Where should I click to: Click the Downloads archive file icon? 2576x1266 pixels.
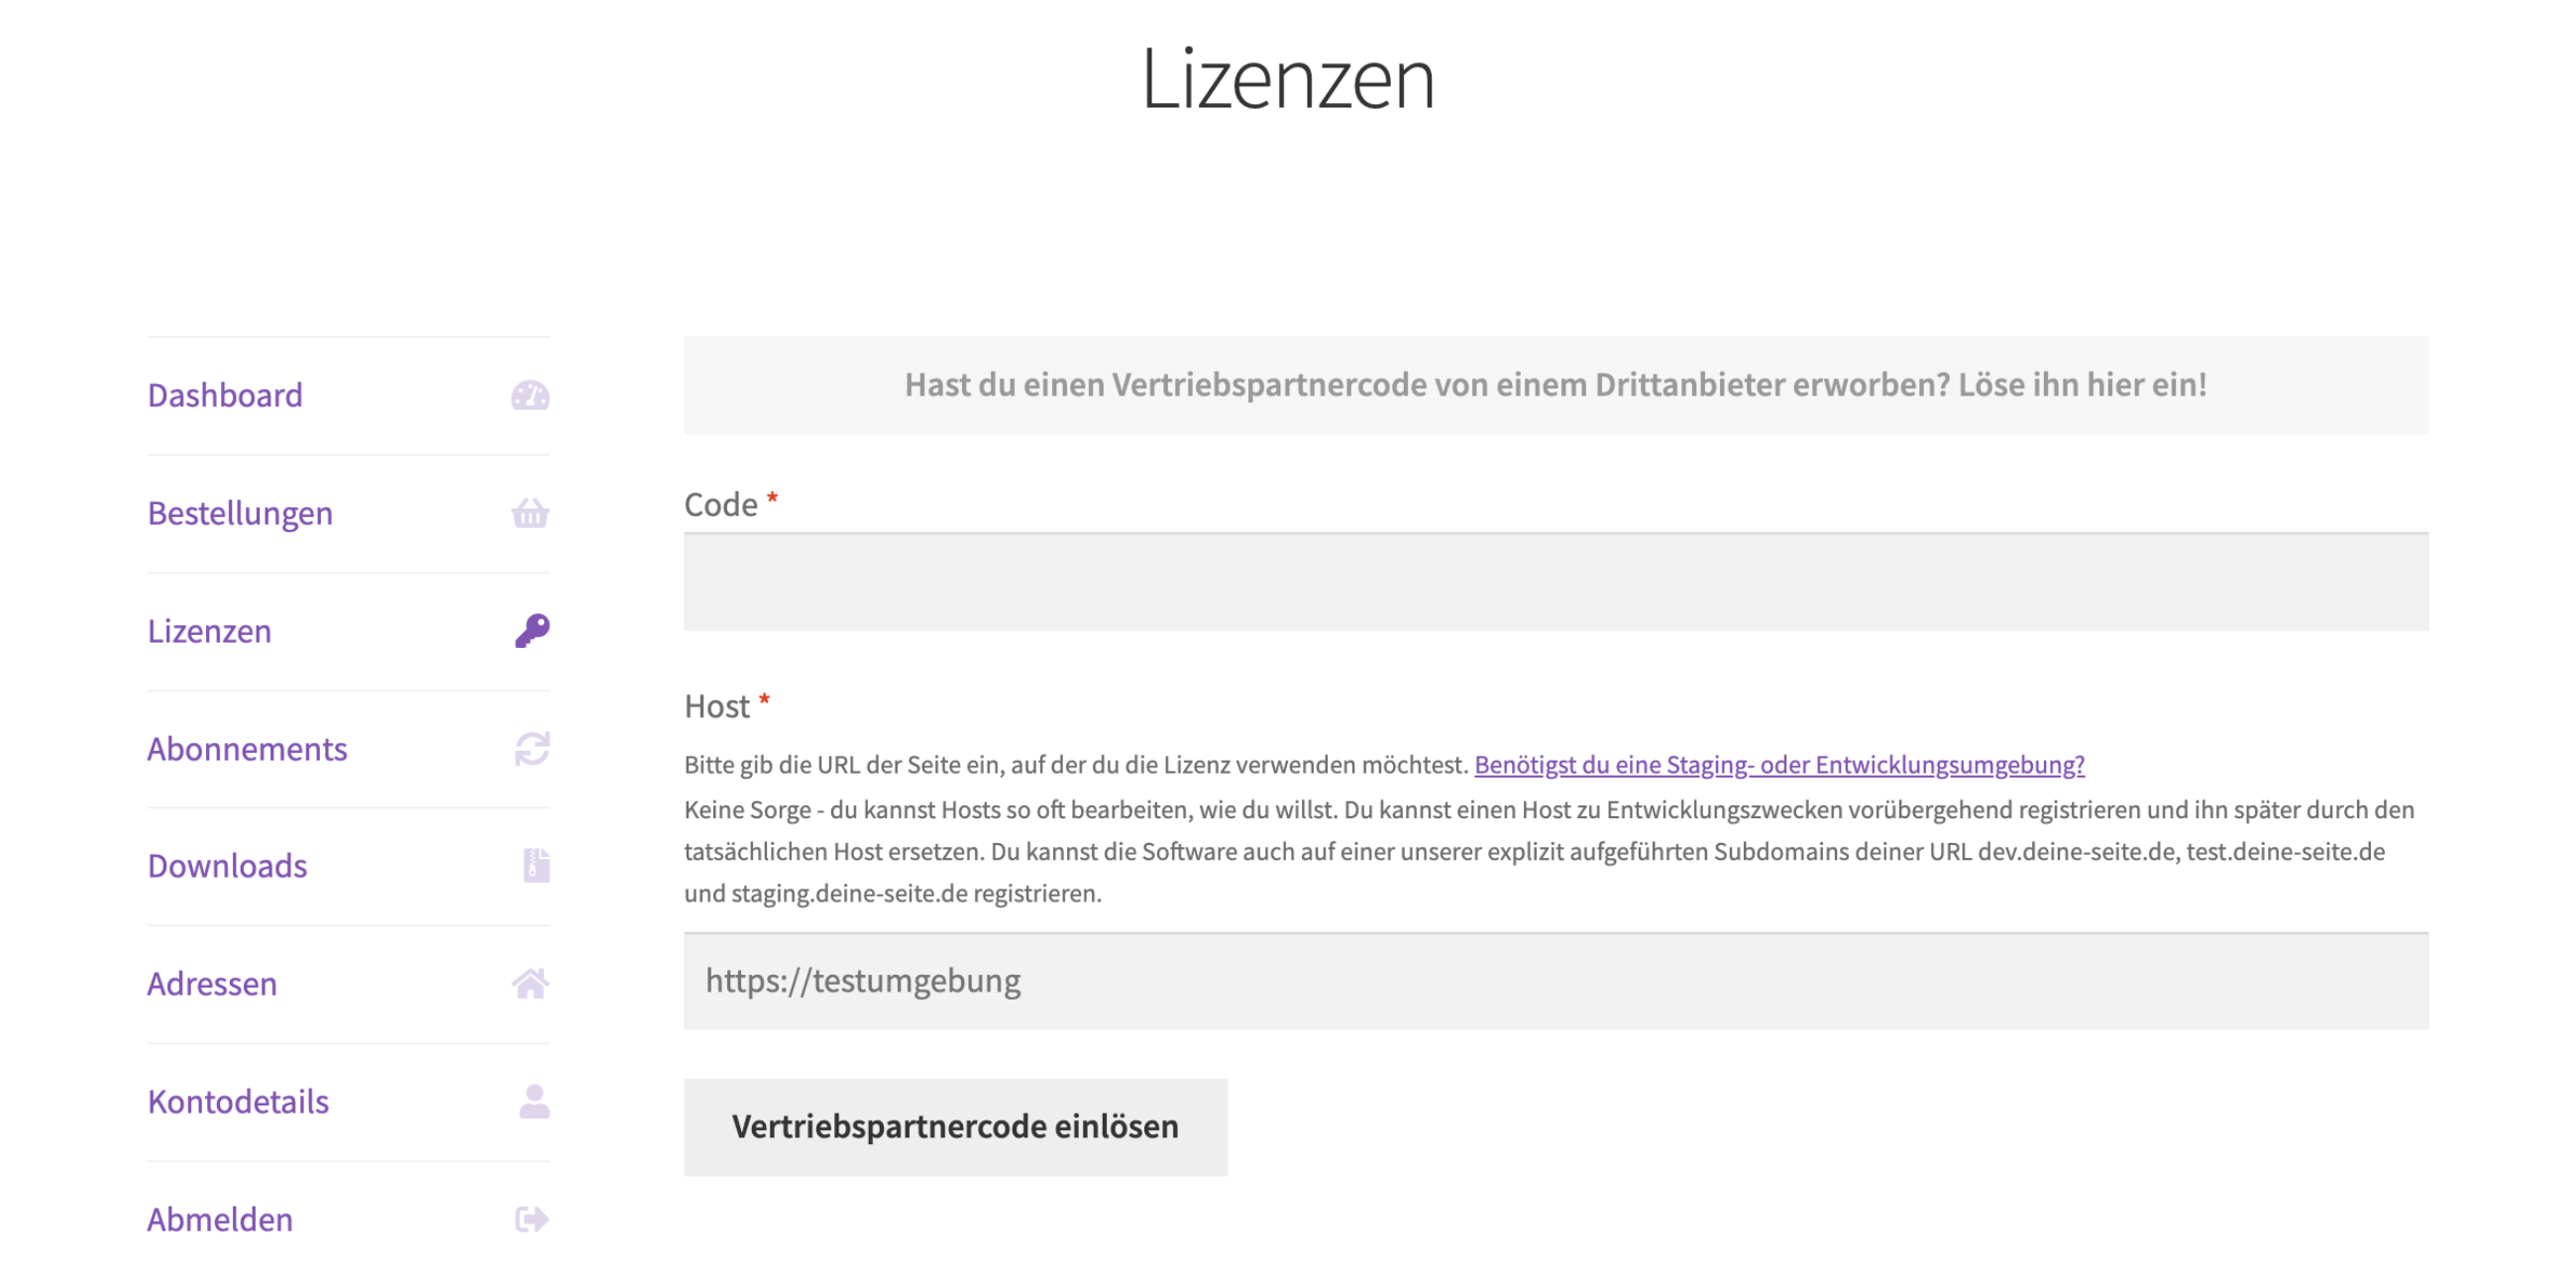(x=536, y=865)
